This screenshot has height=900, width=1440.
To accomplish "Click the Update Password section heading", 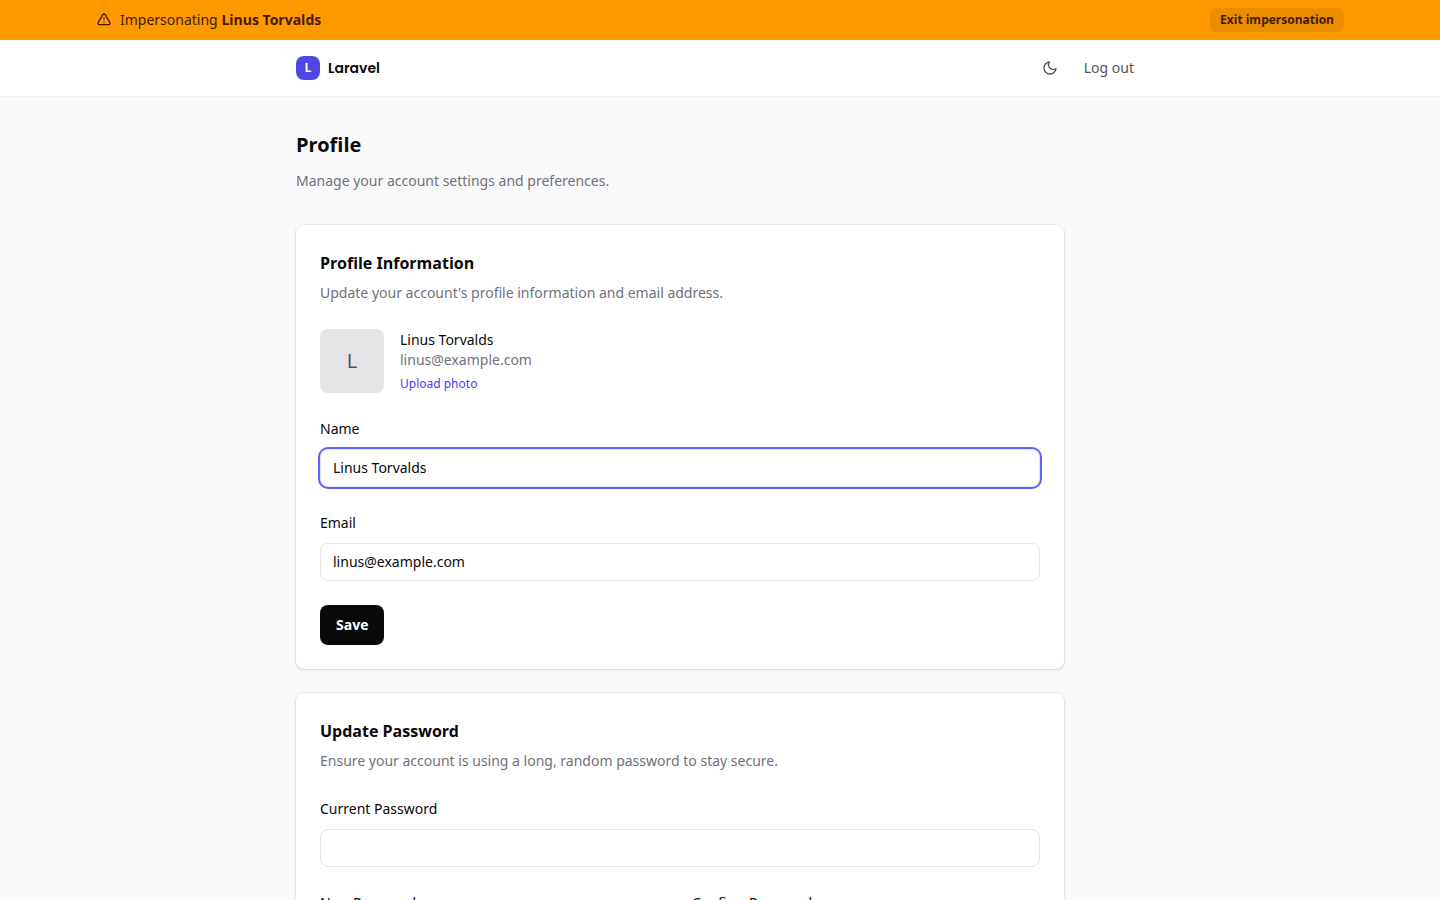I will 389,731.
